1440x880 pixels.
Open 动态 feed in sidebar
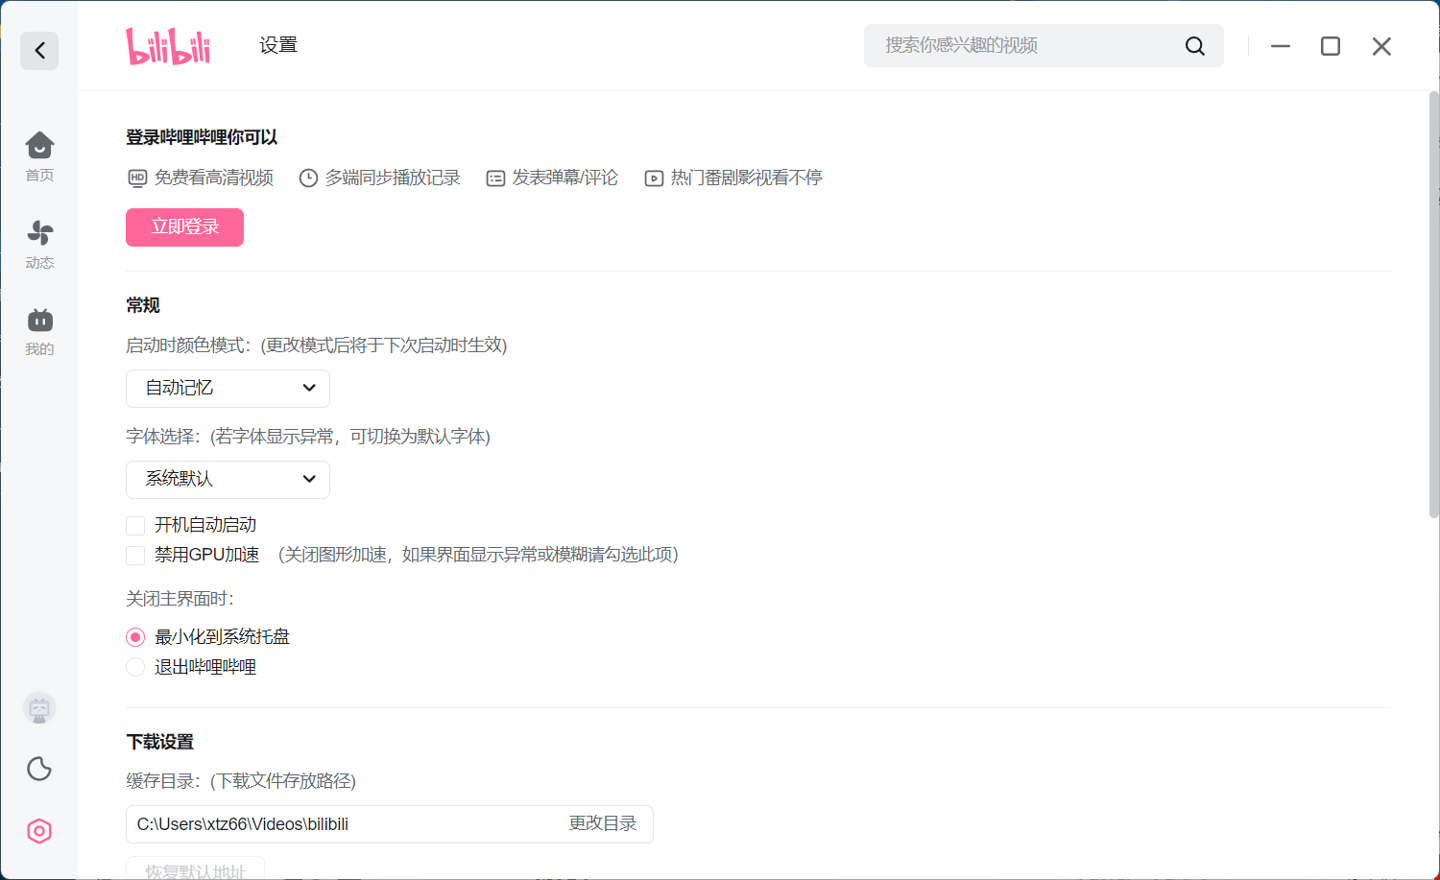pos(39,244)
